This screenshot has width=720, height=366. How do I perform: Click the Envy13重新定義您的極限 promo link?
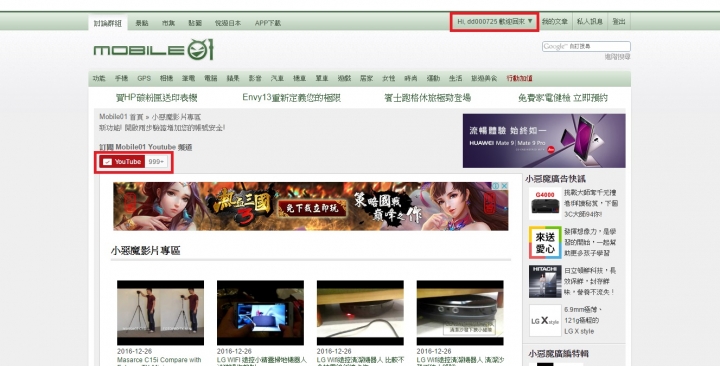coord(292,98)
